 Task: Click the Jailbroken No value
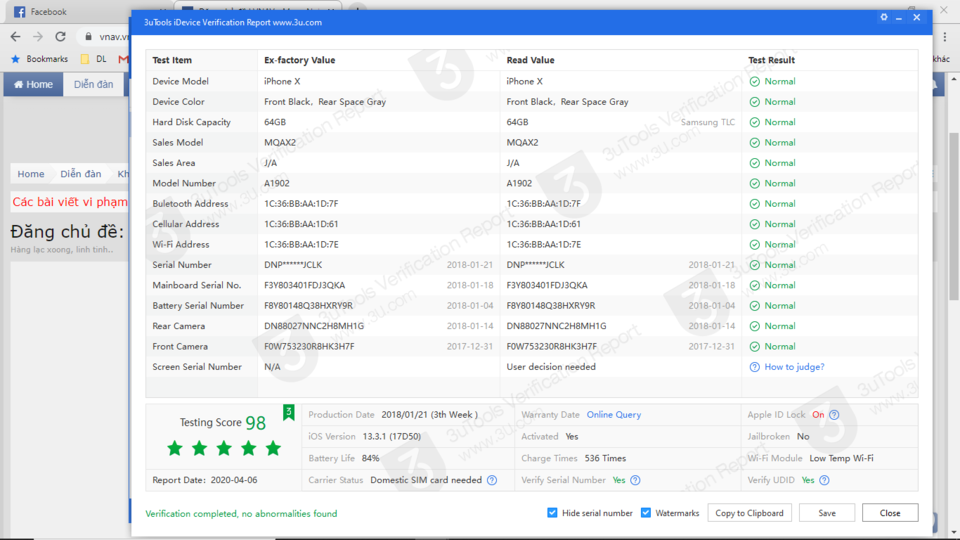pyautogui.click(x=803, y=437)
